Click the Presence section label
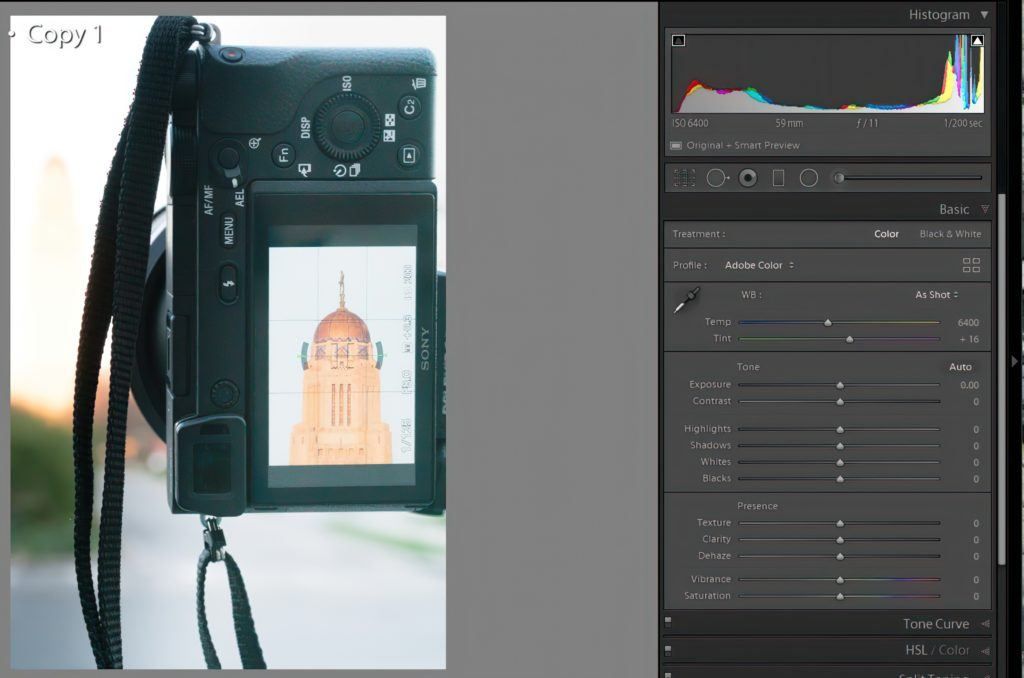This screenshot has width=1024, height=678. pyautogui.click(x=758, y=506)
